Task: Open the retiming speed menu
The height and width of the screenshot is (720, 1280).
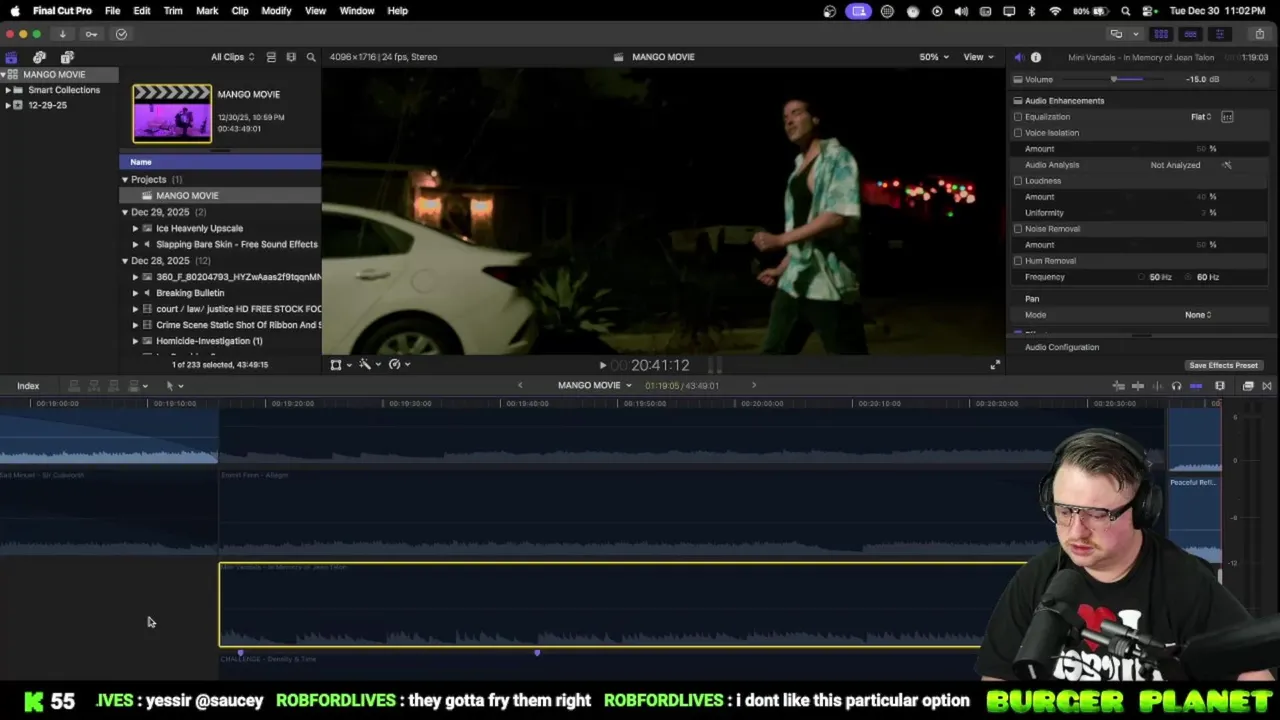Action: coord(399,365)
